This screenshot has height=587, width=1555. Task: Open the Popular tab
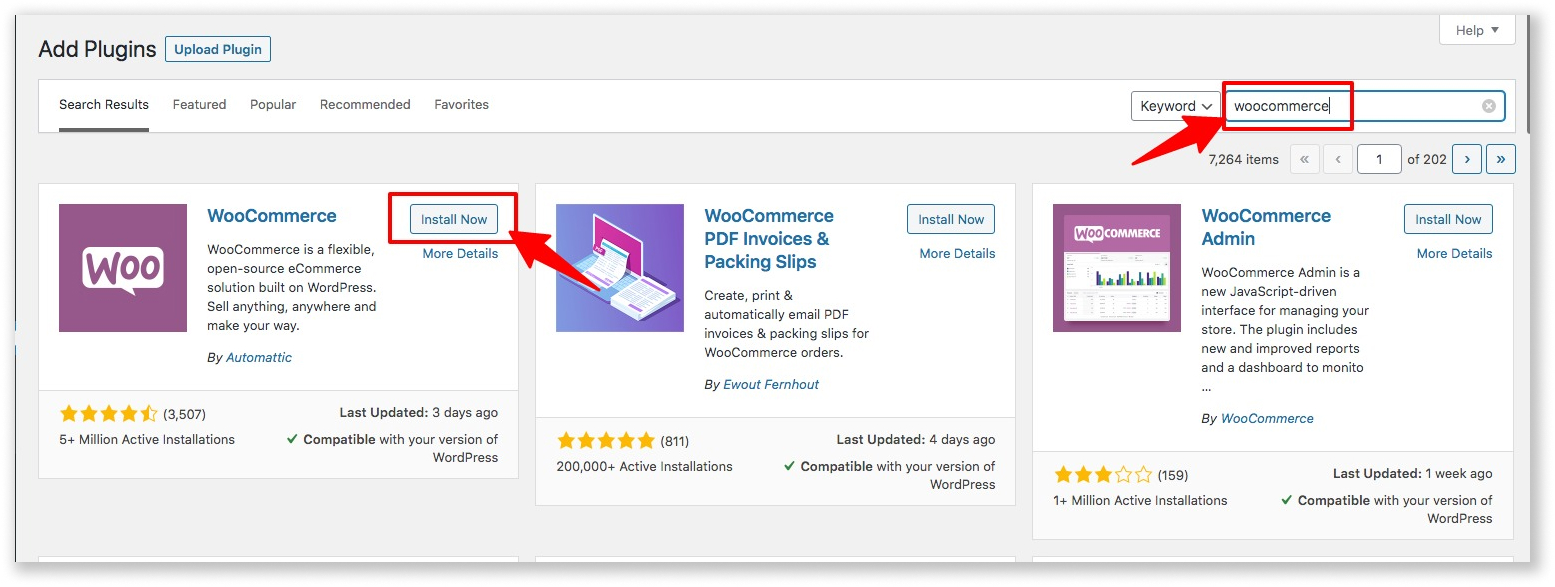(273, 105)
